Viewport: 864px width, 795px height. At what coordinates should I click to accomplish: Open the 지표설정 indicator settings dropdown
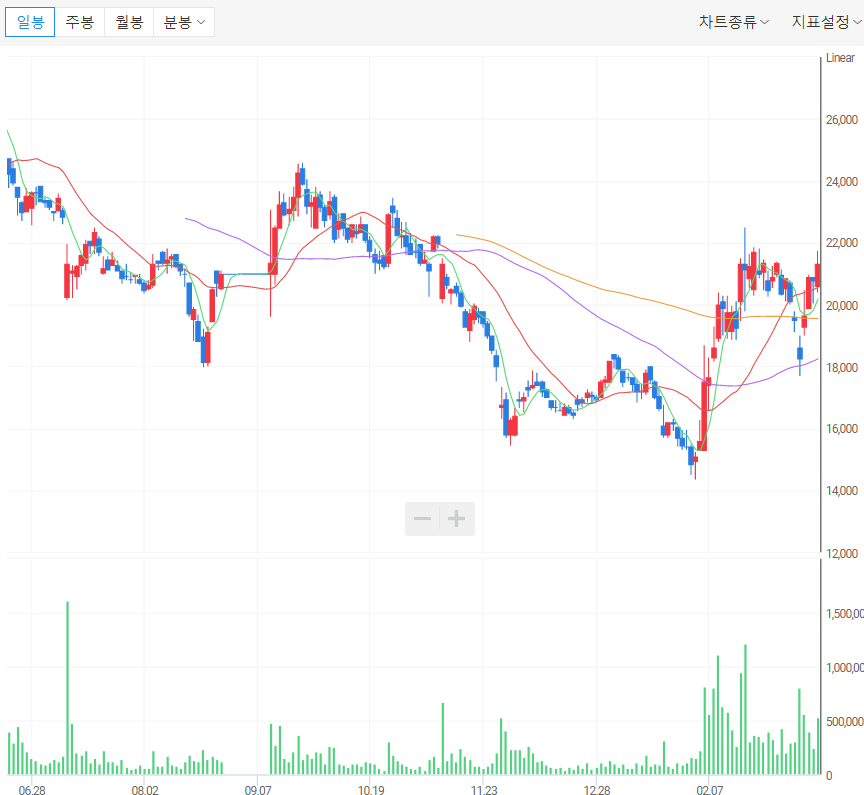tap(826, 22)
